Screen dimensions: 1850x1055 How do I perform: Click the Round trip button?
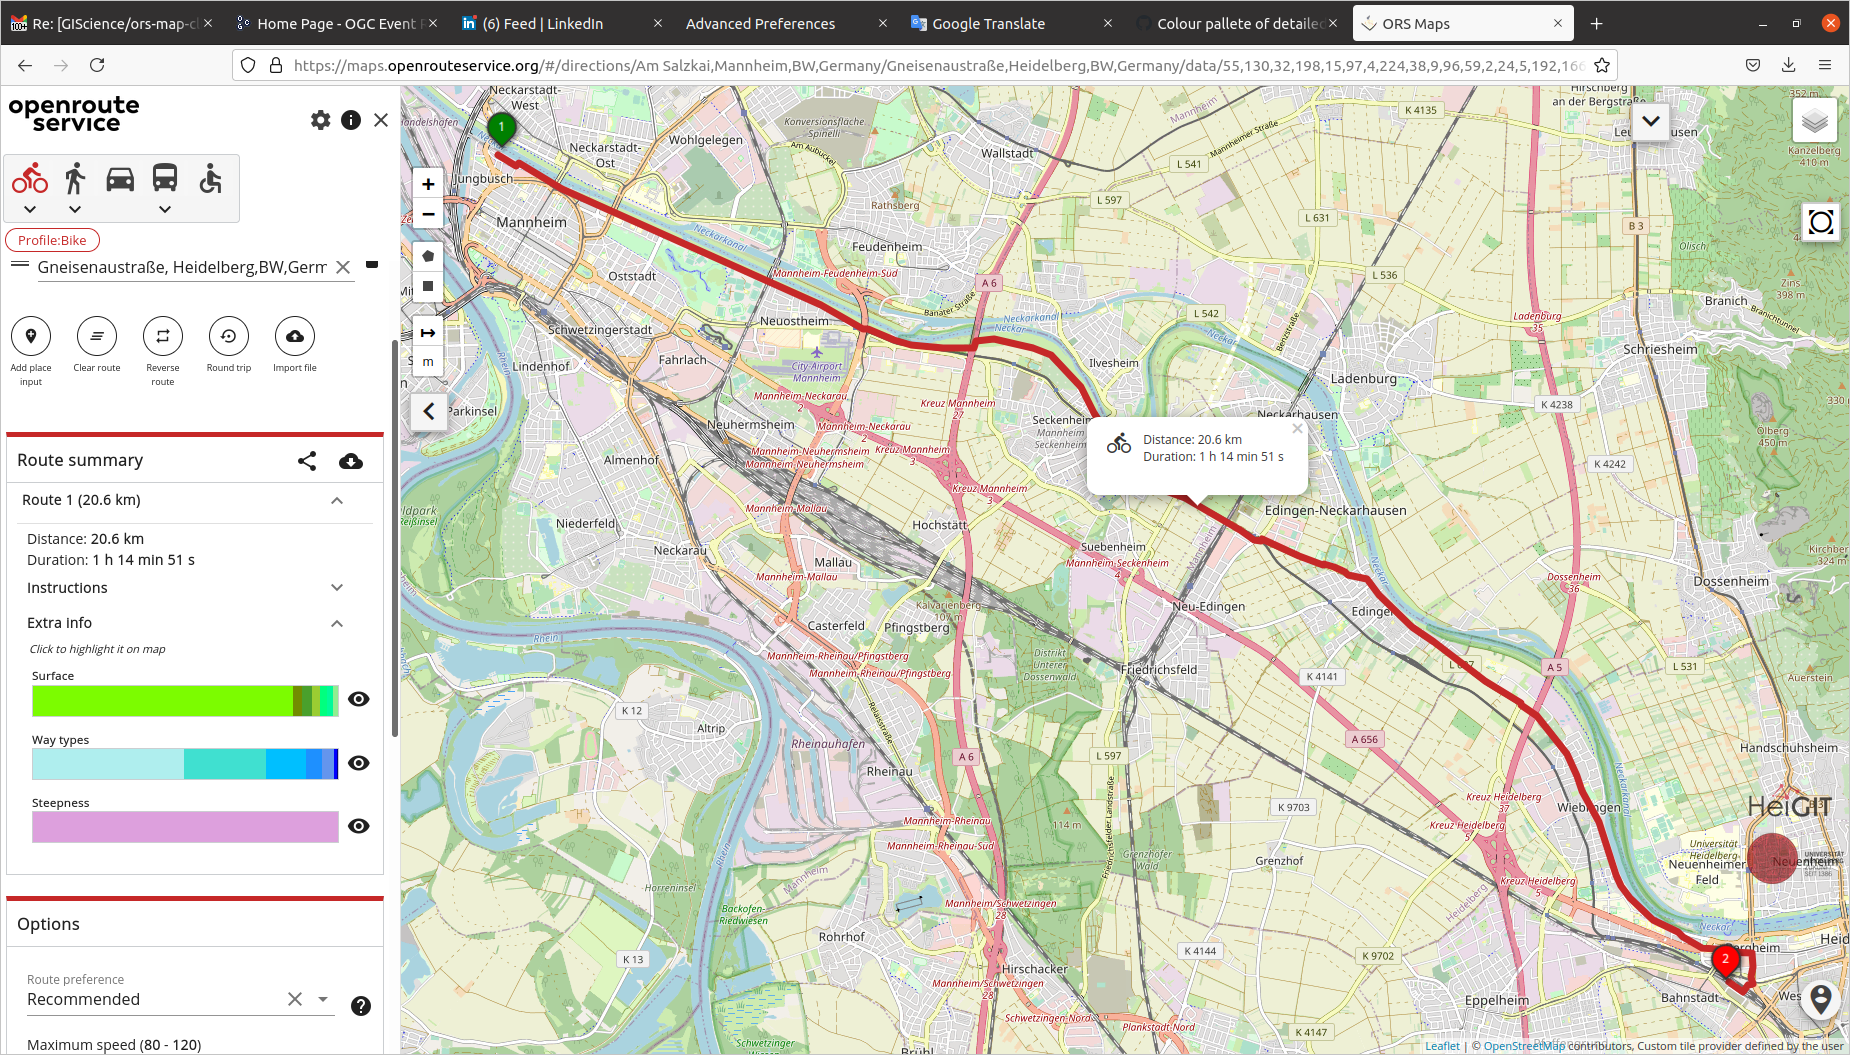(x=229, y=336)
